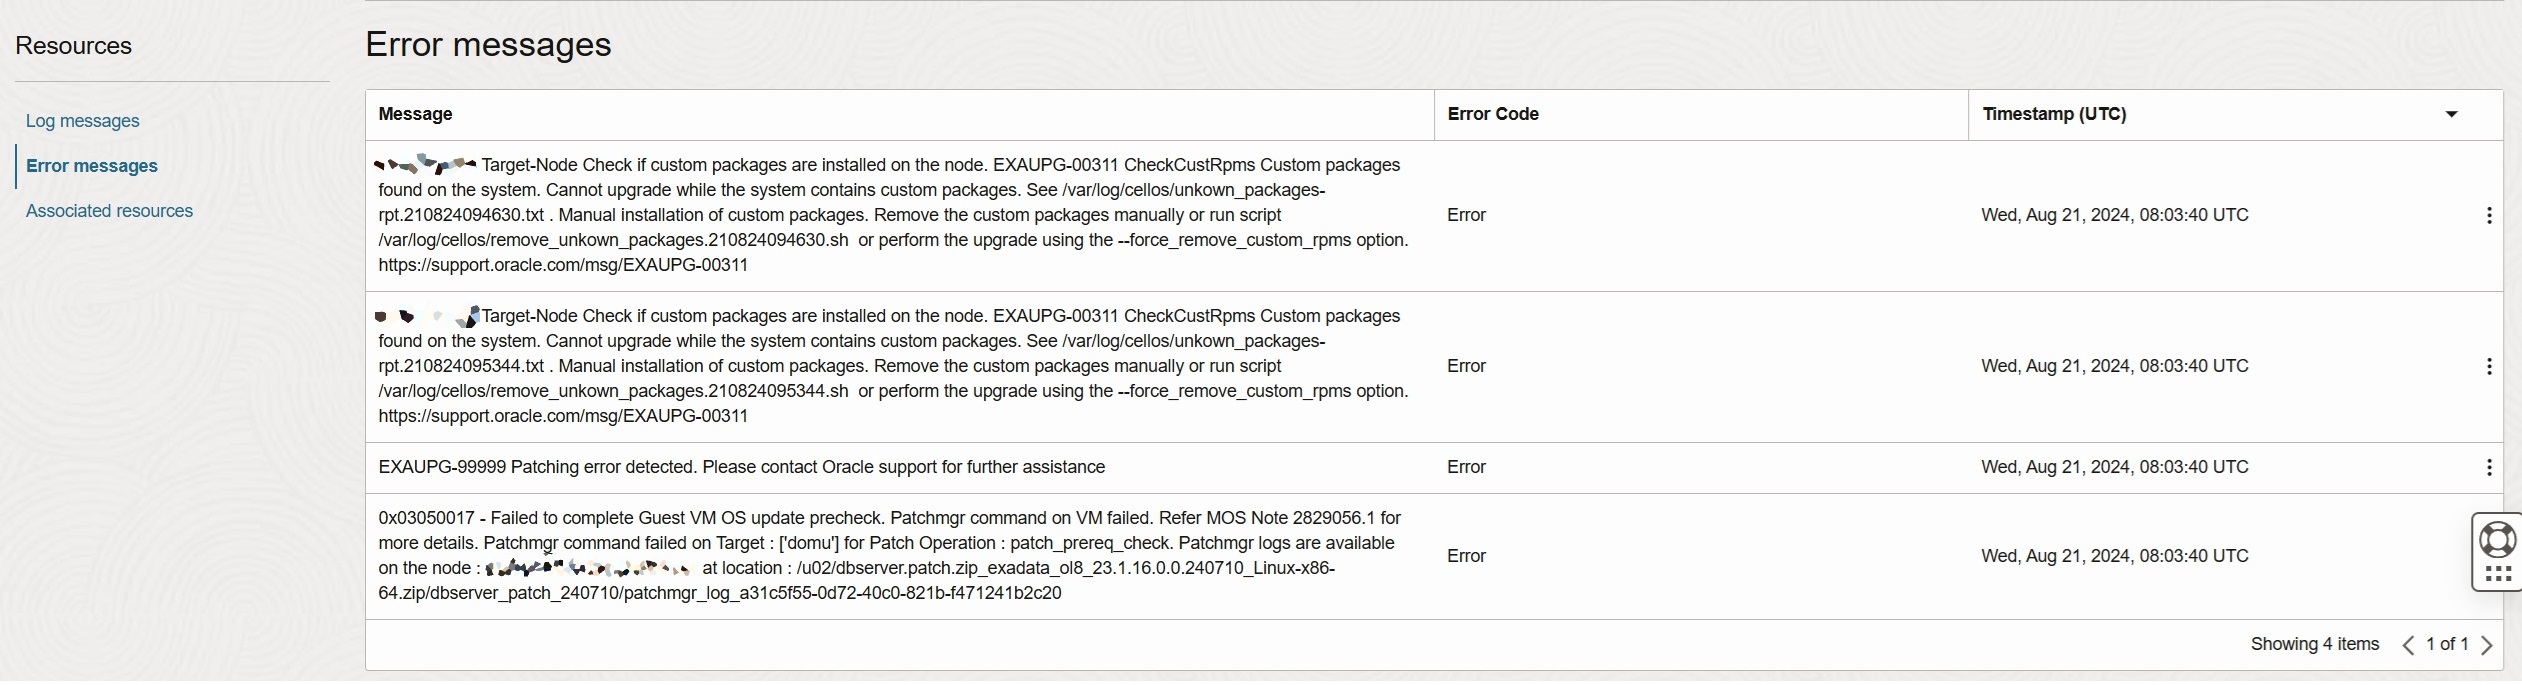Open actions menu for the EXAUPG-99999 row
This screenshot has width=2522, height=685.
coord(2488,467)
